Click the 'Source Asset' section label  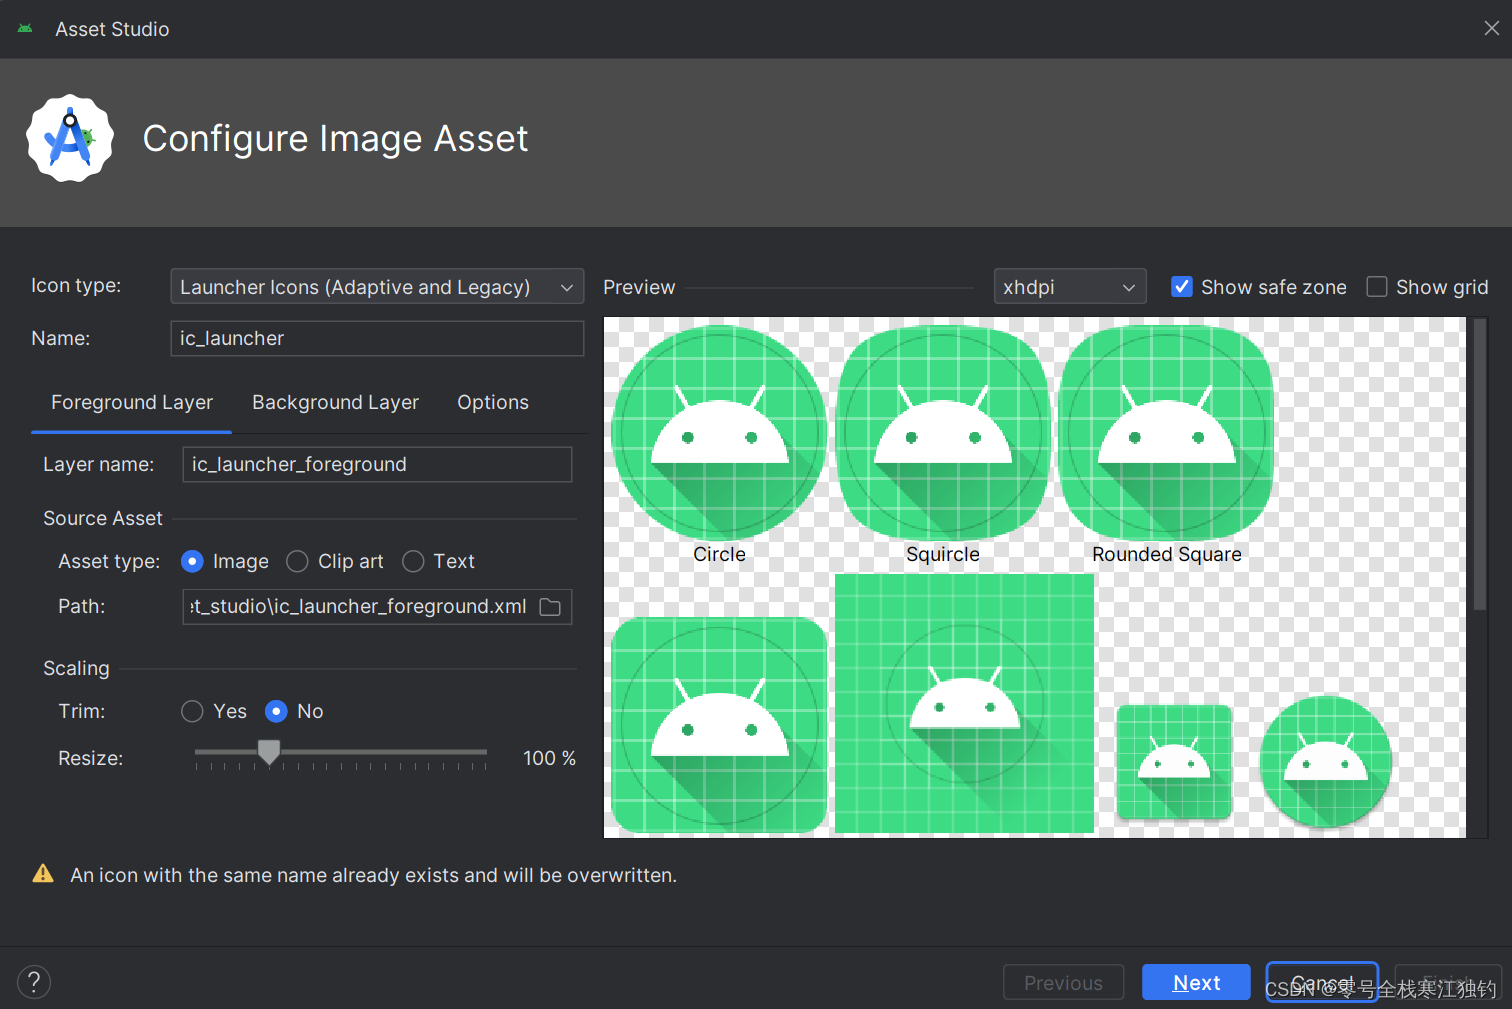[102, 518]
